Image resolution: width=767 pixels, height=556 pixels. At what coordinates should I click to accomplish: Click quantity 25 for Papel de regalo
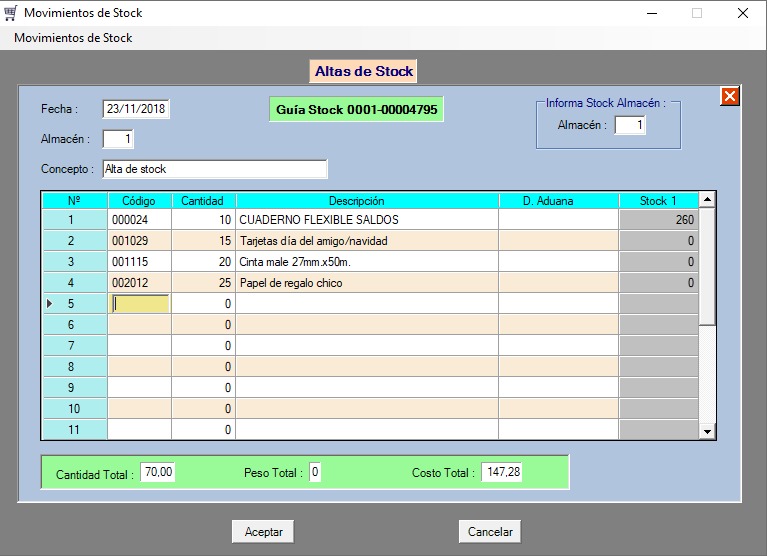[x=203, y=283]
